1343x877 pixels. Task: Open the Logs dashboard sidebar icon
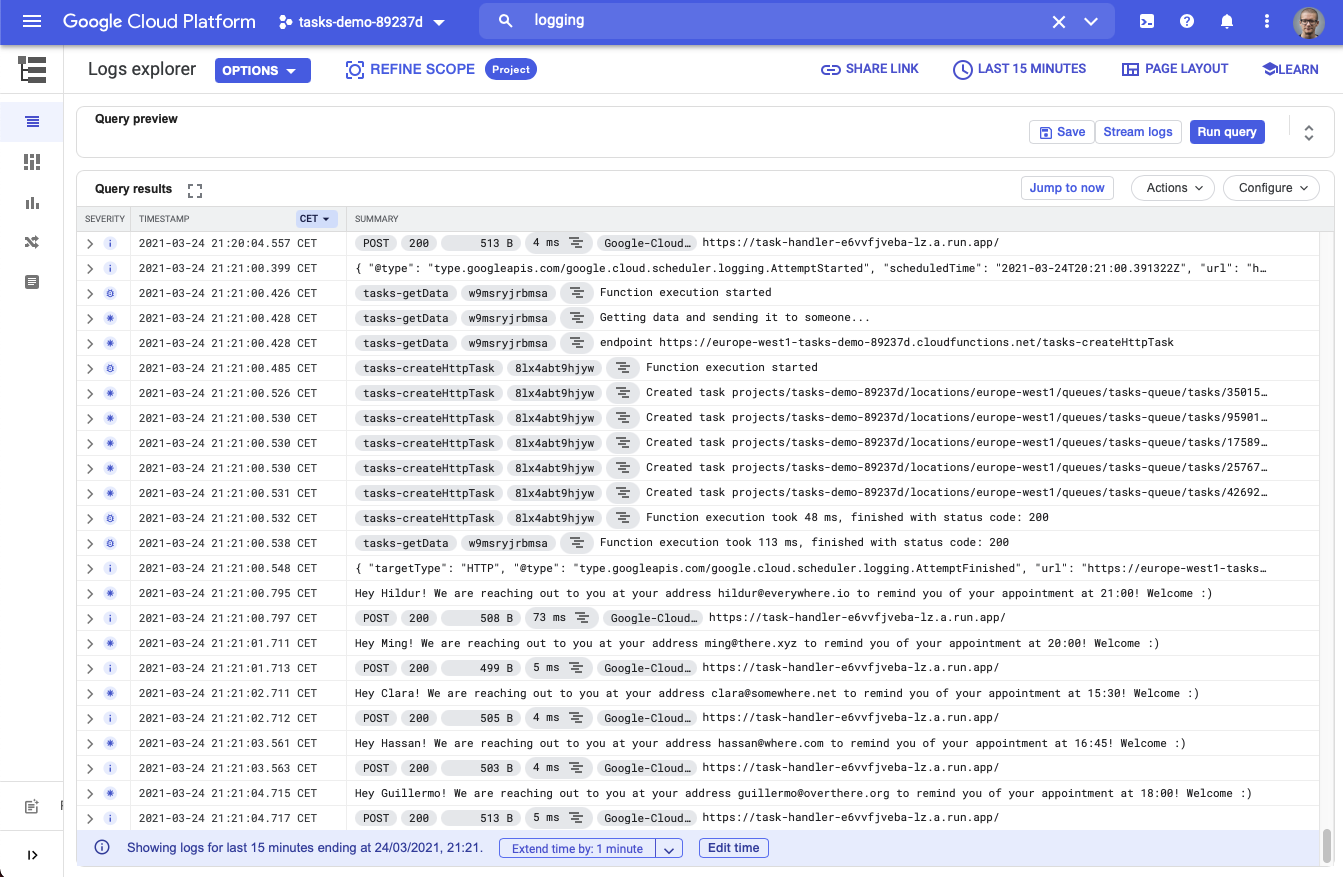tap(32, 162)
